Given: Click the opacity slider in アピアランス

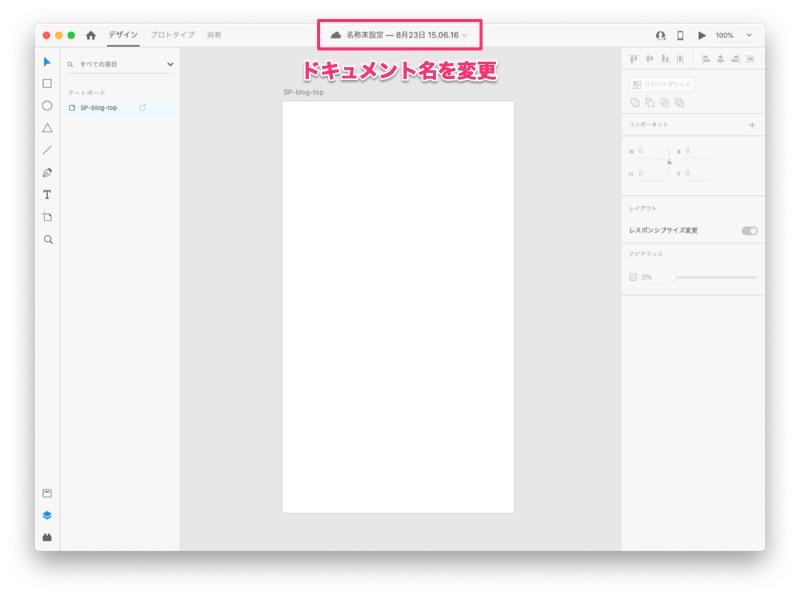Looking at the screenshot, I should [x=714, y=277].
